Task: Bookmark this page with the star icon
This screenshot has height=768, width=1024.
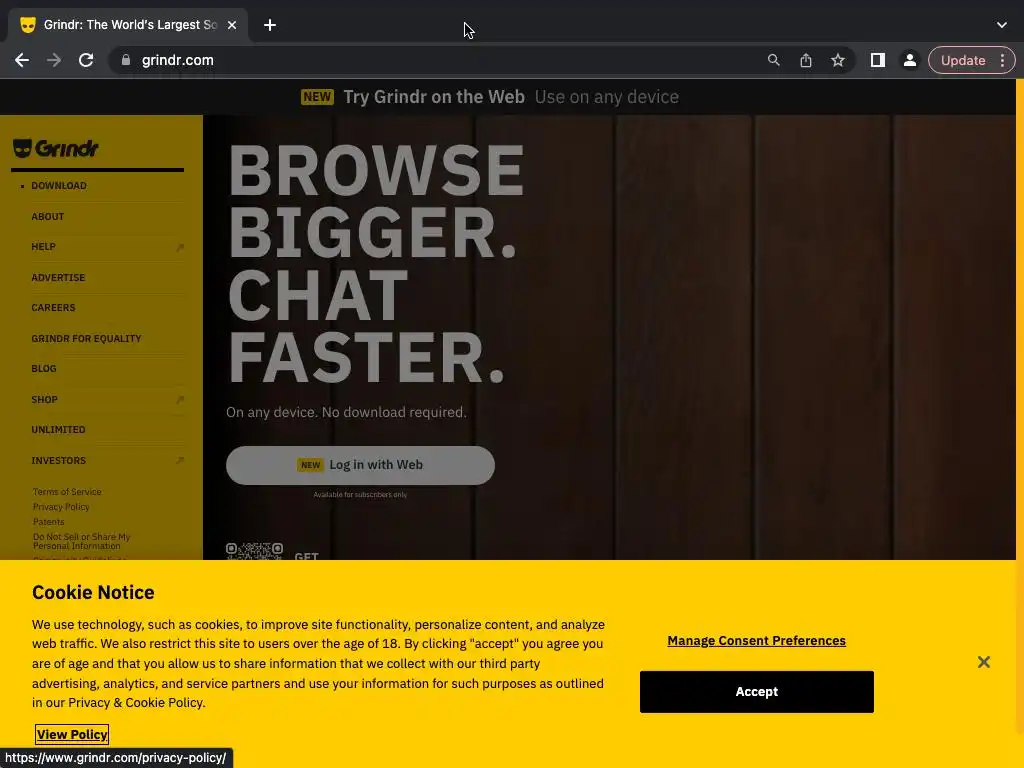Action: pyautogui.click(x=838, y=60)
